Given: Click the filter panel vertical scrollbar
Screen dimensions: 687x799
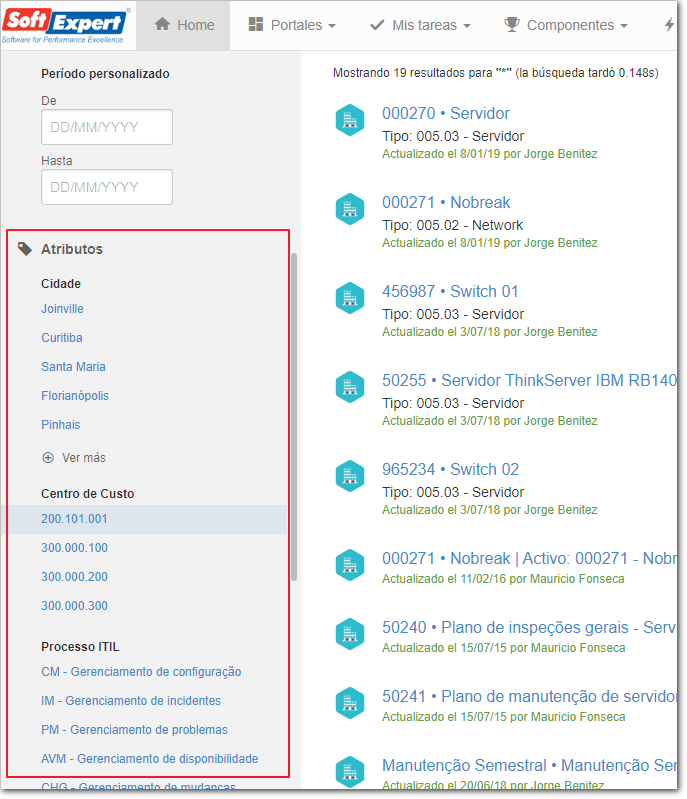Looking at the screenshot, I should point(294,417).
